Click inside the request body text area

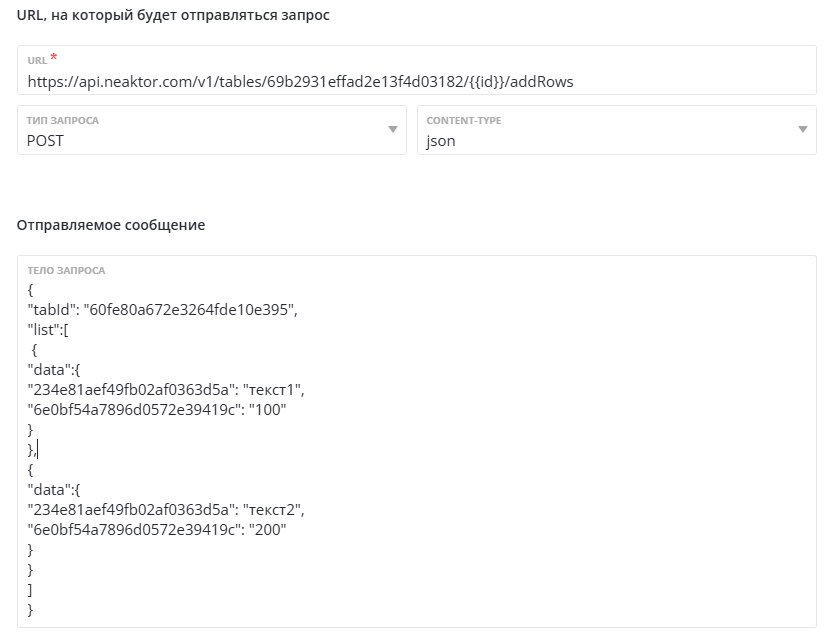[500, 450]
